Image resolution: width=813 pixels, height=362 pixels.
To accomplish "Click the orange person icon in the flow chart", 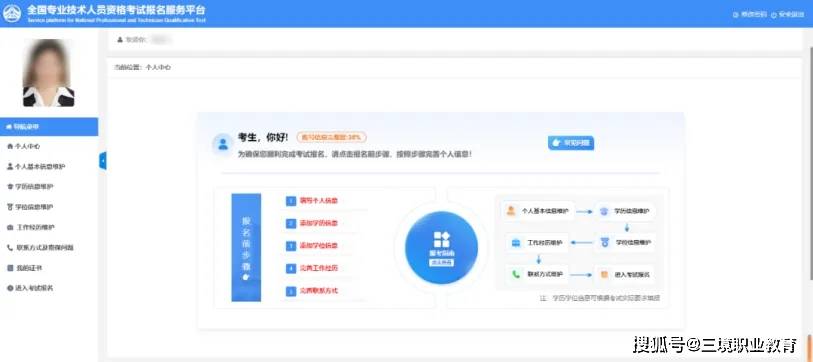I will pyautogui.click(x=511, y=211).
